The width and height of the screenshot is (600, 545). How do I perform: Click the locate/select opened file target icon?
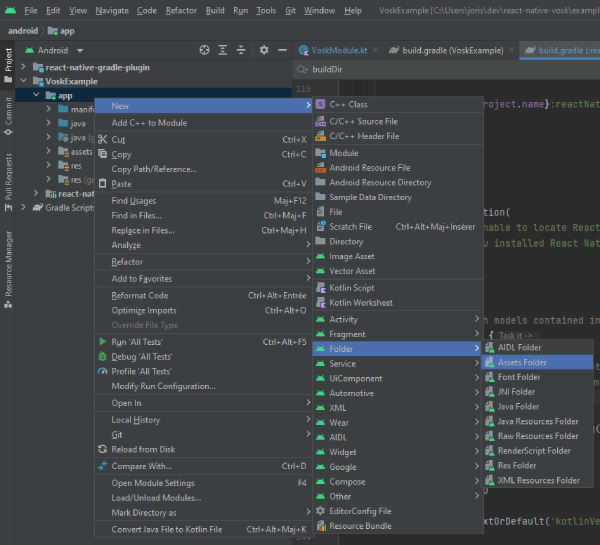[204, 50]
